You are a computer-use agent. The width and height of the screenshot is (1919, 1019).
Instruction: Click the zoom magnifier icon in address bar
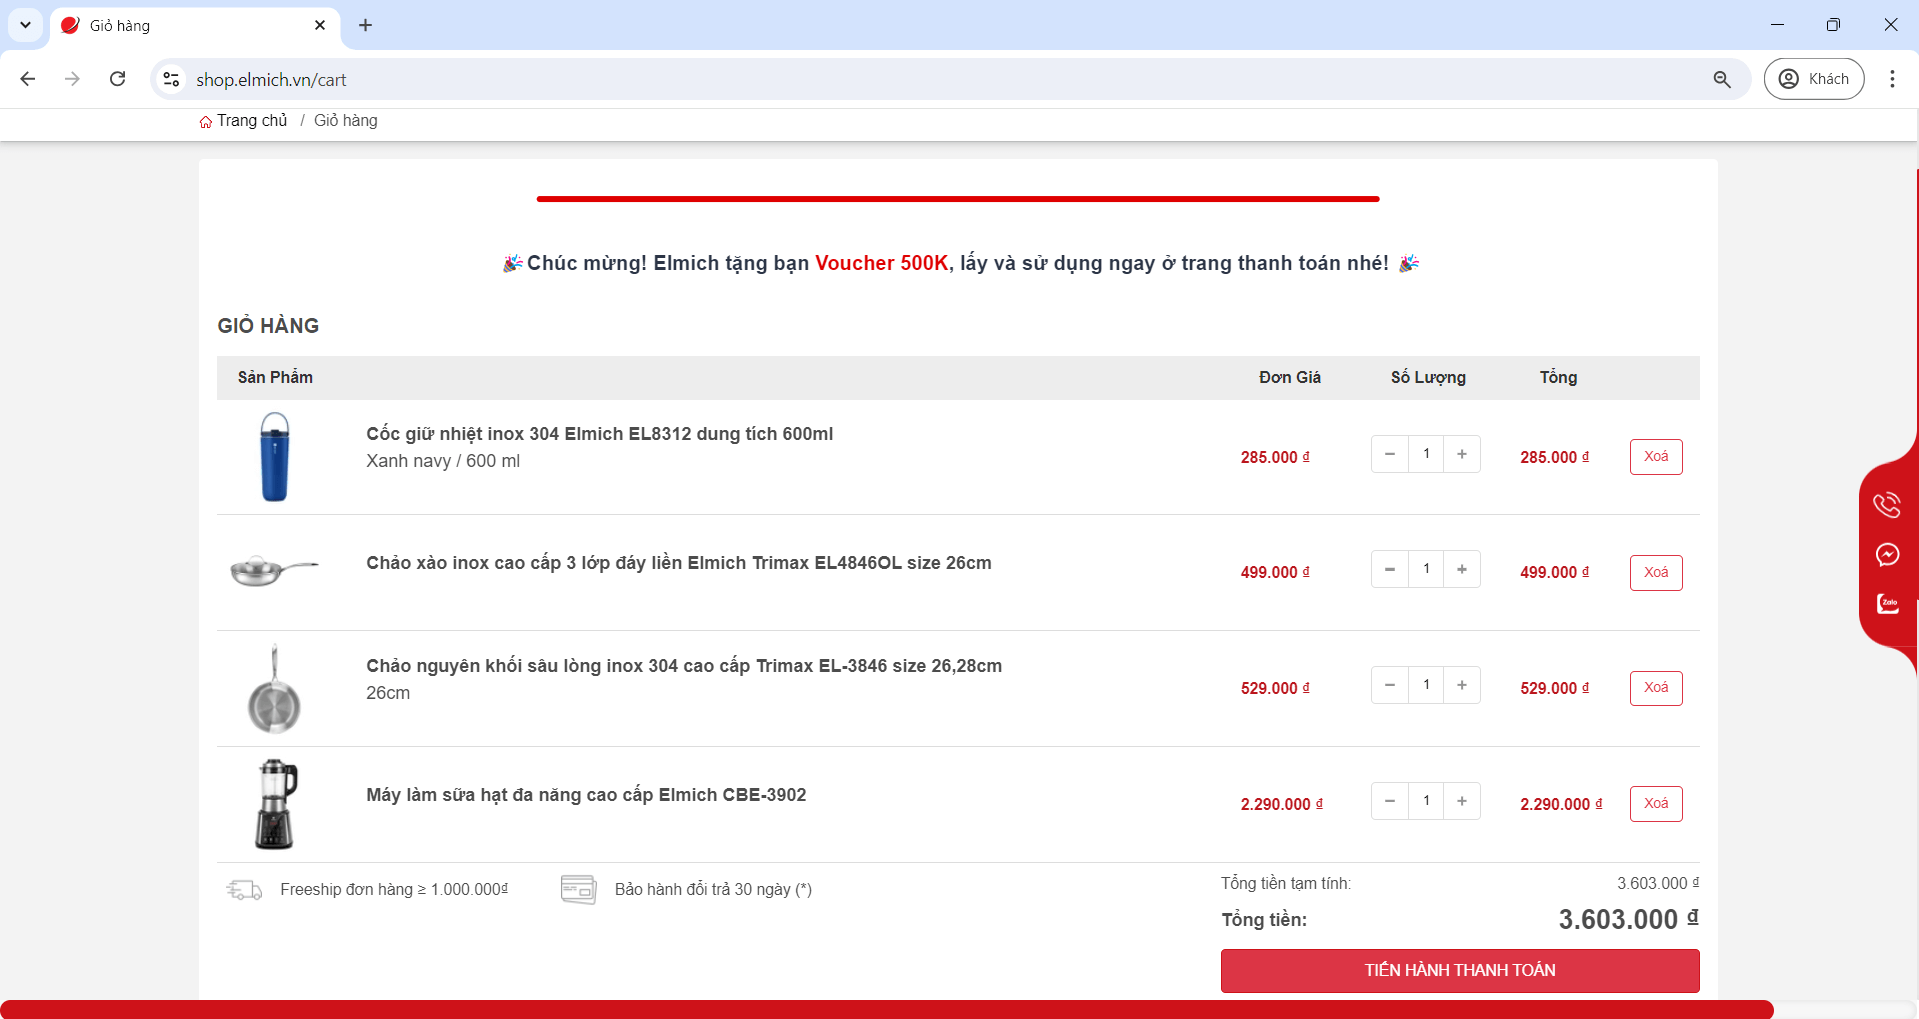[x=1722, y=79]
